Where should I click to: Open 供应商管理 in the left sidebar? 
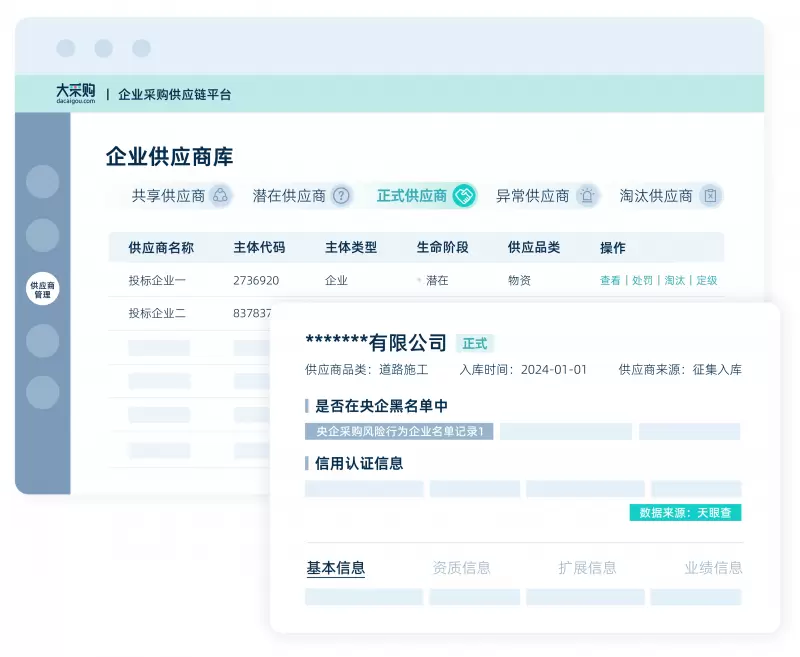[x=42, y=290]
